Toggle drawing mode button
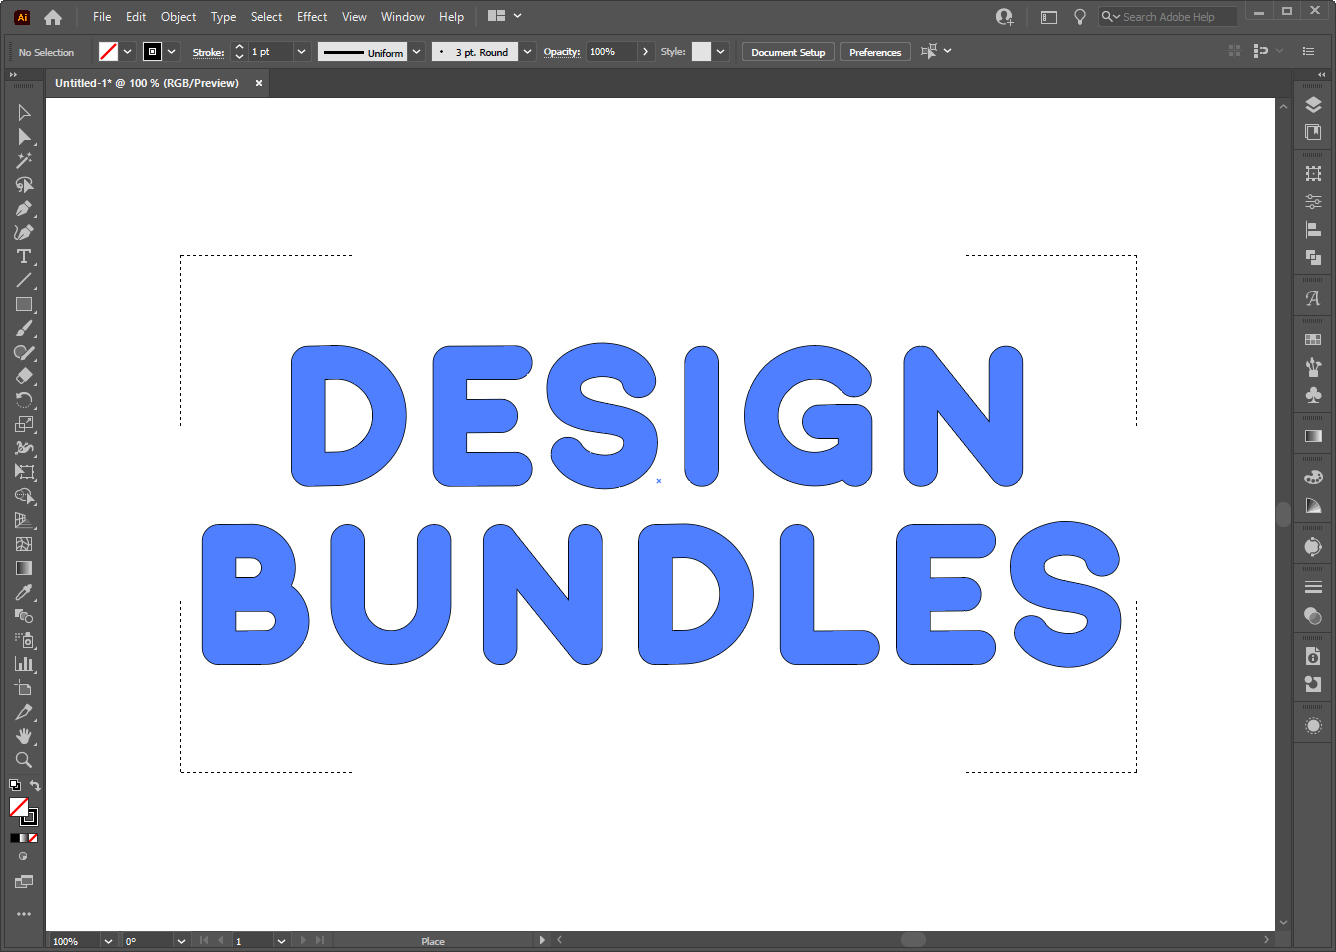Viewport: 1336px width, 952px height. (x=24, y=857)
